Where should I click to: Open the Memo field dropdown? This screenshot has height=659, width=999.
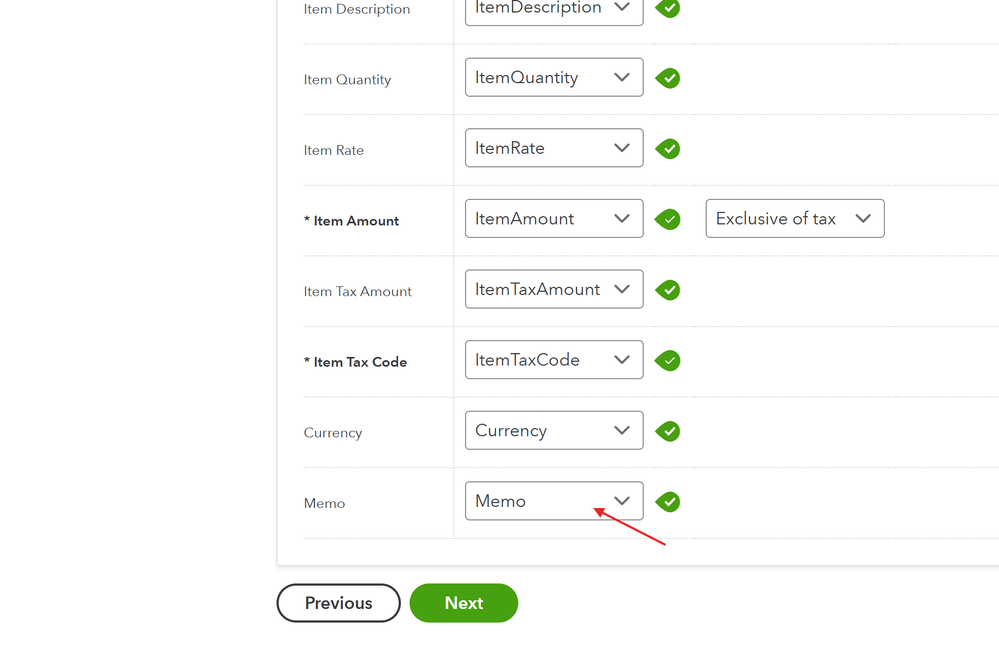pos(553,501)
